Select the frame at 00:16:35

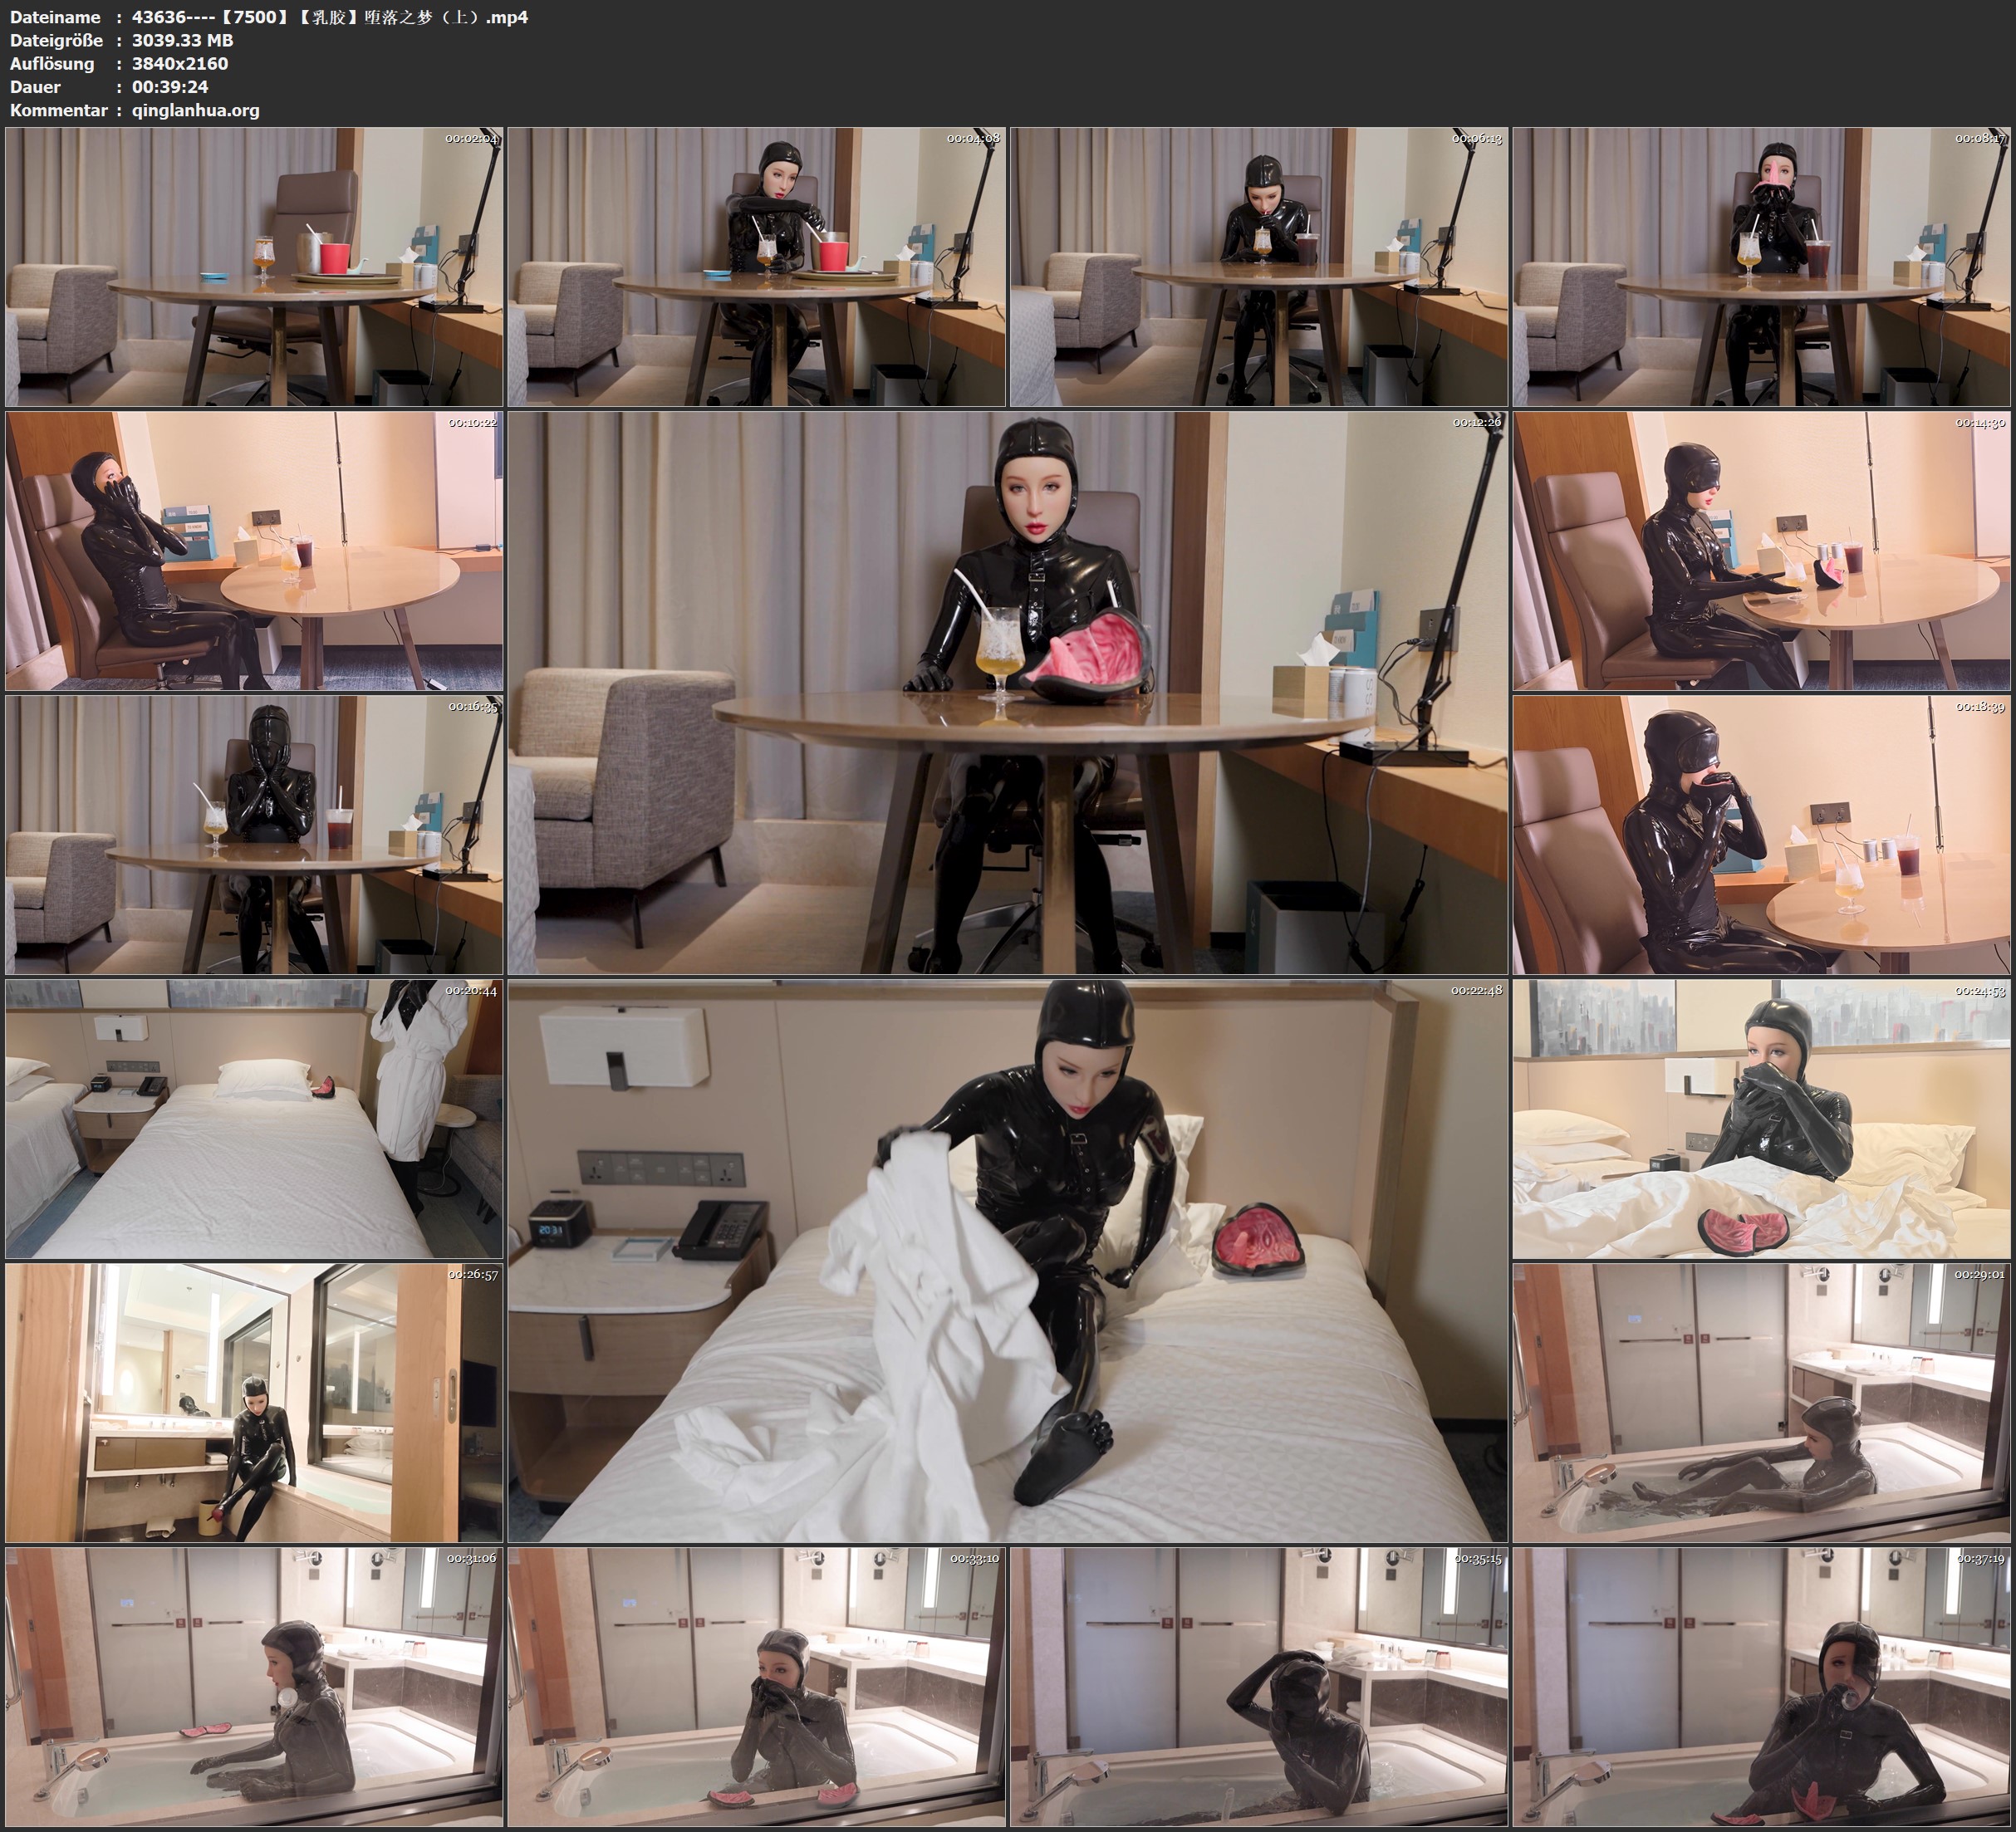coord(254,835)
